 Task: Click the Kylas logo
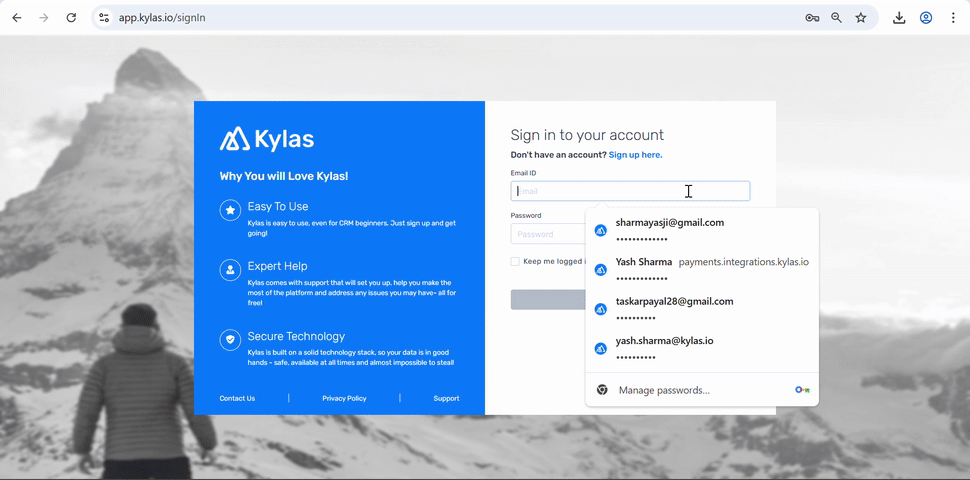point(267,139)
